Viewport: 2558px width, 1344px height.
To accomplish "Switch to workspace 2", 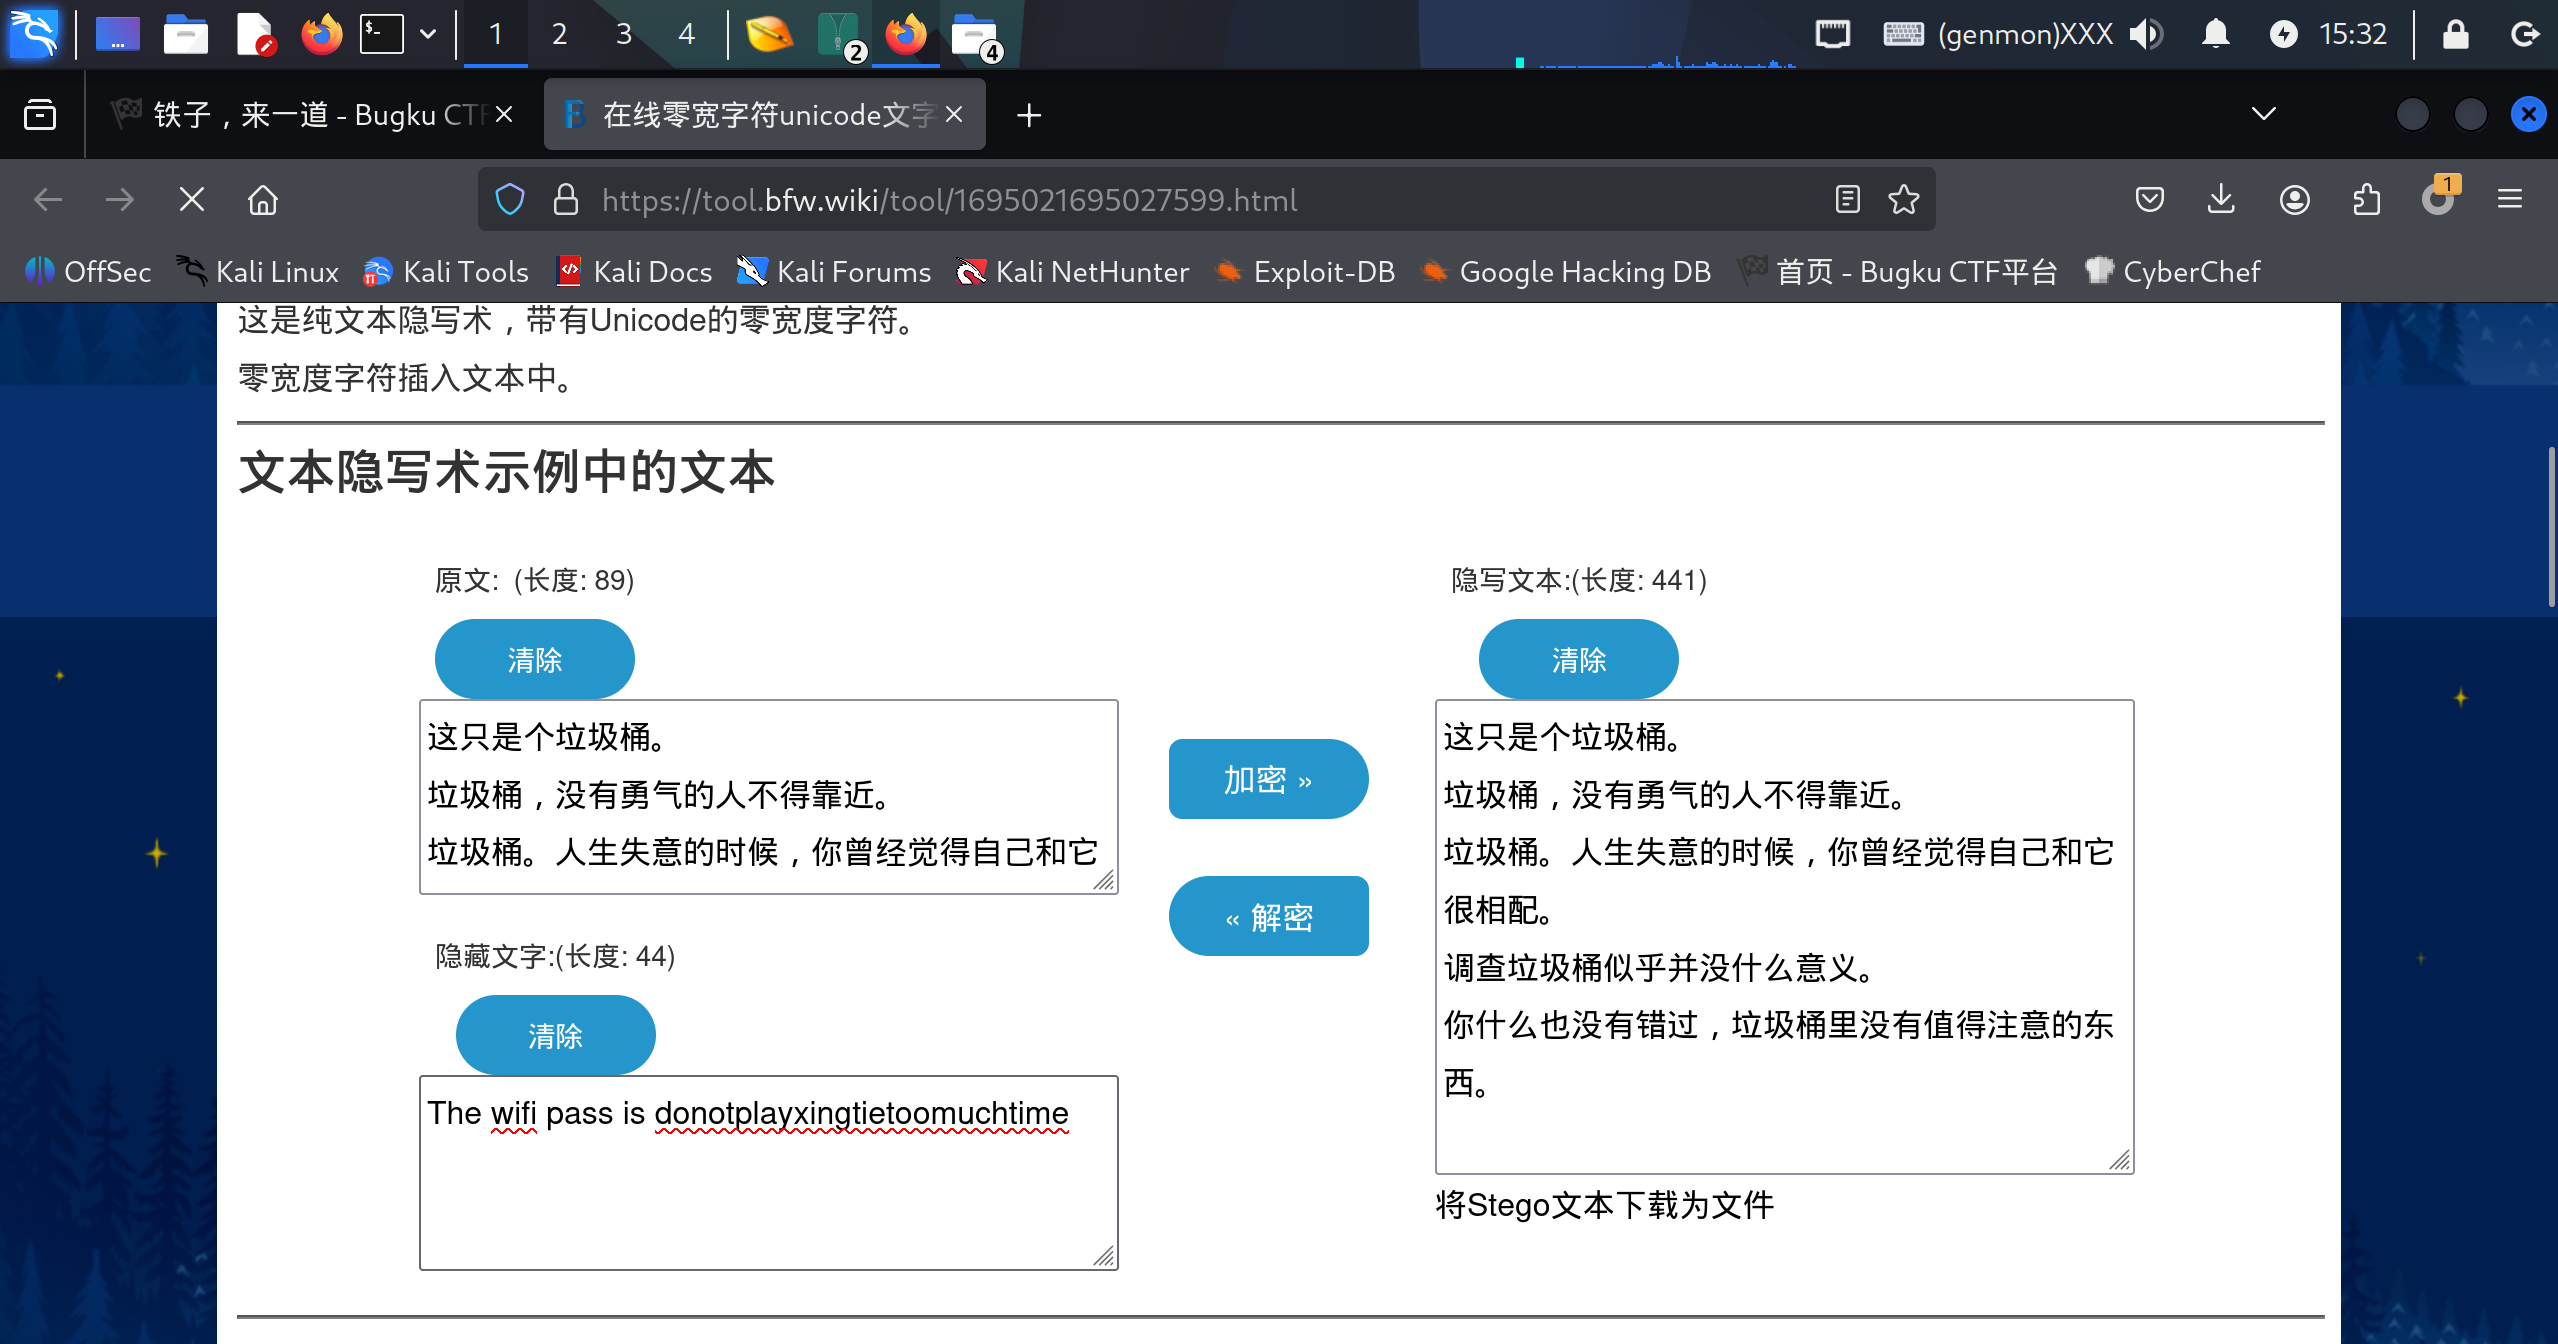I will (x=559, y=34).
